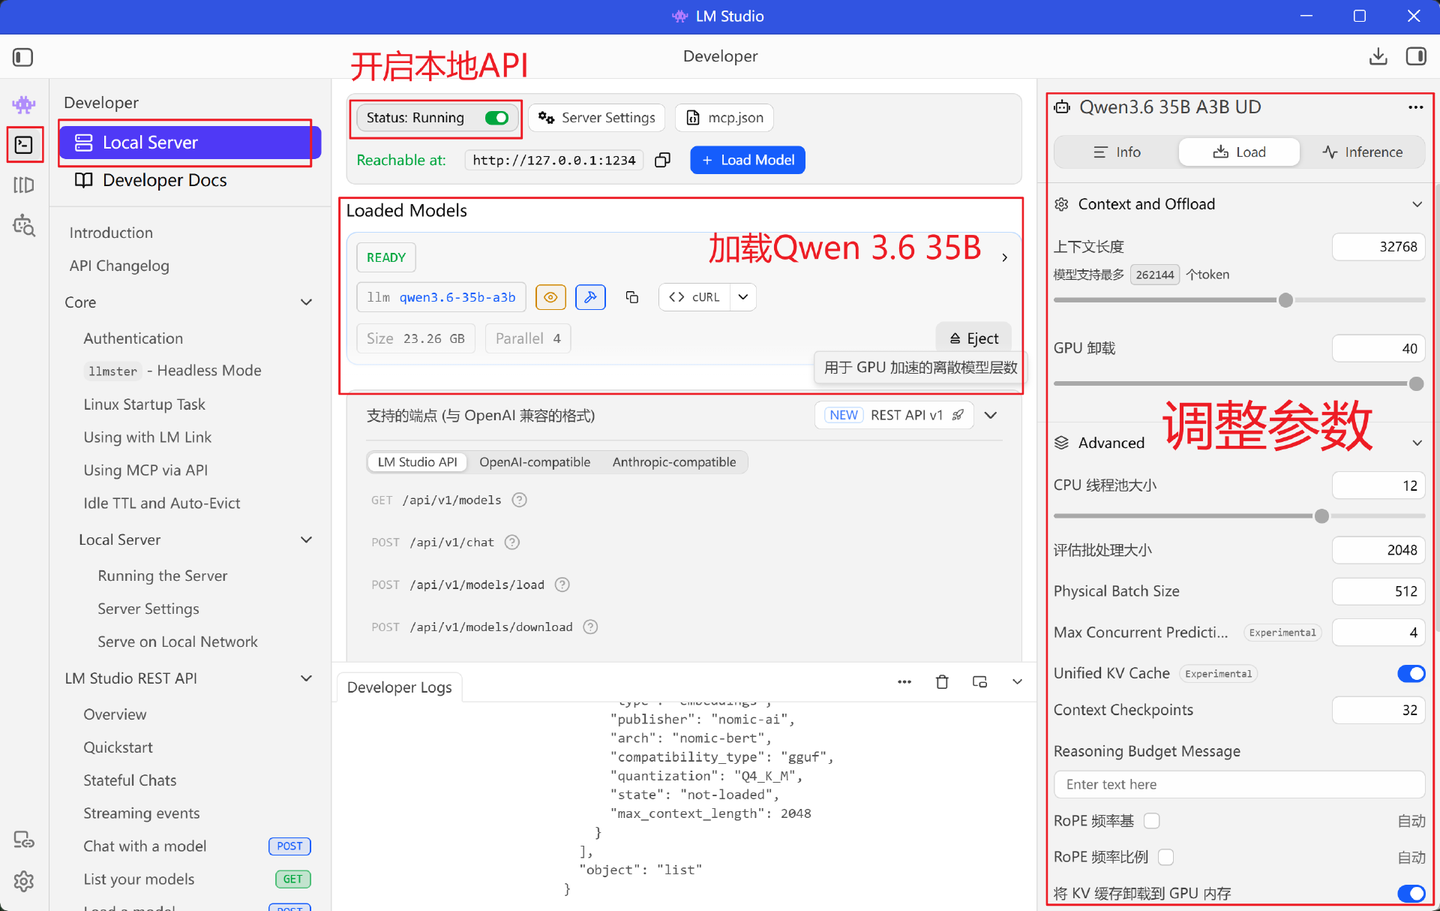This screenshot has height=911, width=1440.
Task: Toggle the KV cache offload to GPU memory switch
Action: (1411, 893)
